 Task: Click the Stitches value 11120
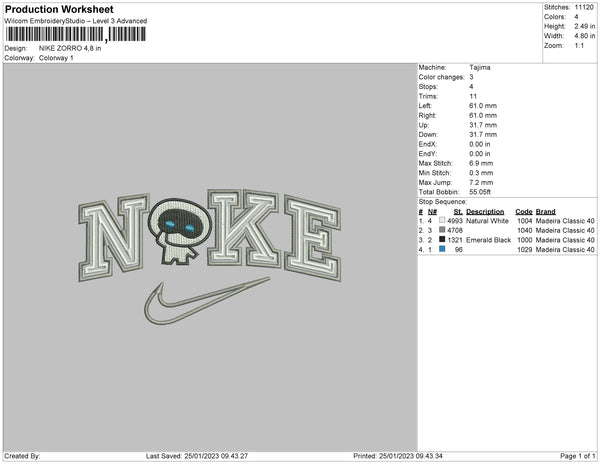click(584, 7)
